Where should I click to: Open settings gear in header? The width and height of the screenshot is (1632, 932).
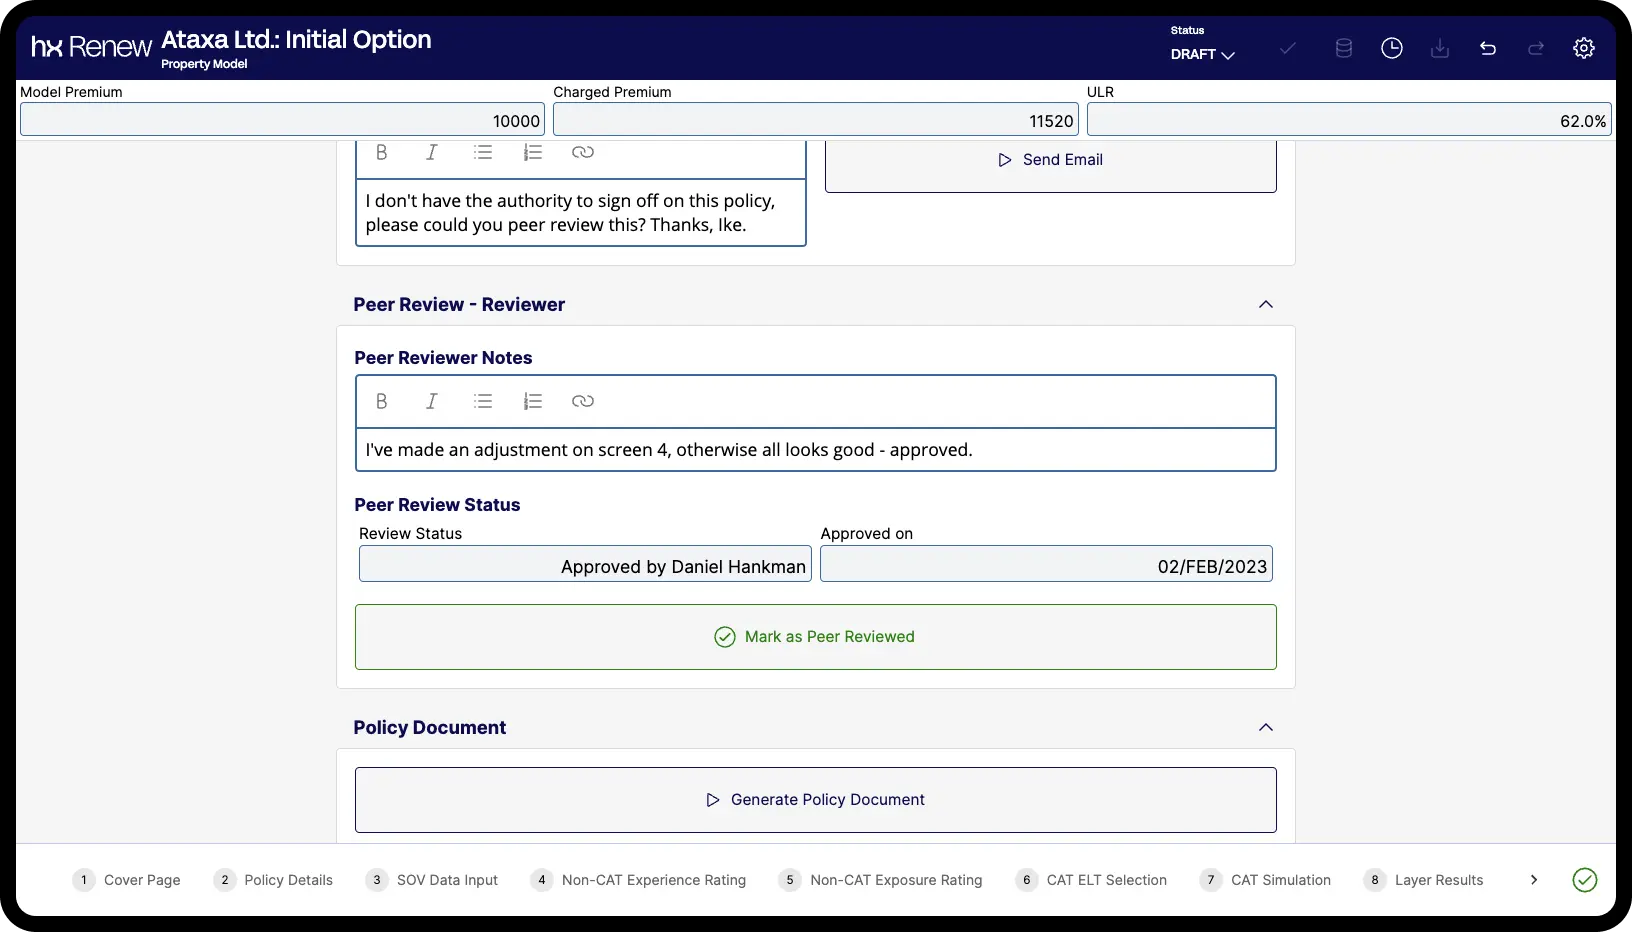click(1583, 48)
